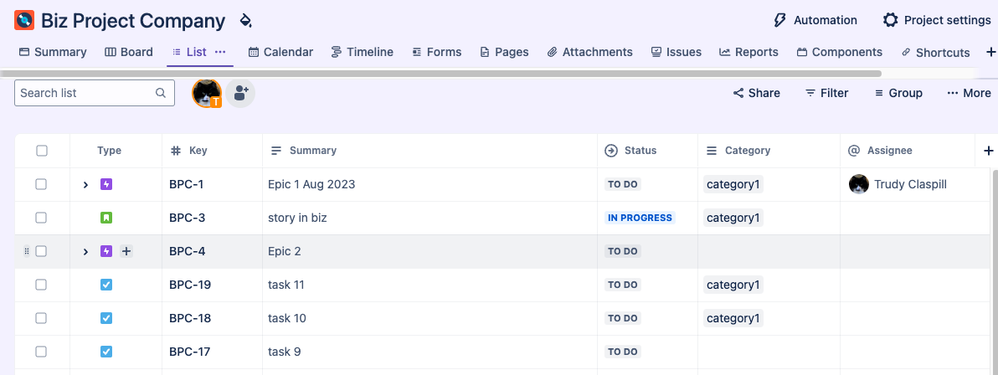Click the add people icon

[x=241, y=93]
